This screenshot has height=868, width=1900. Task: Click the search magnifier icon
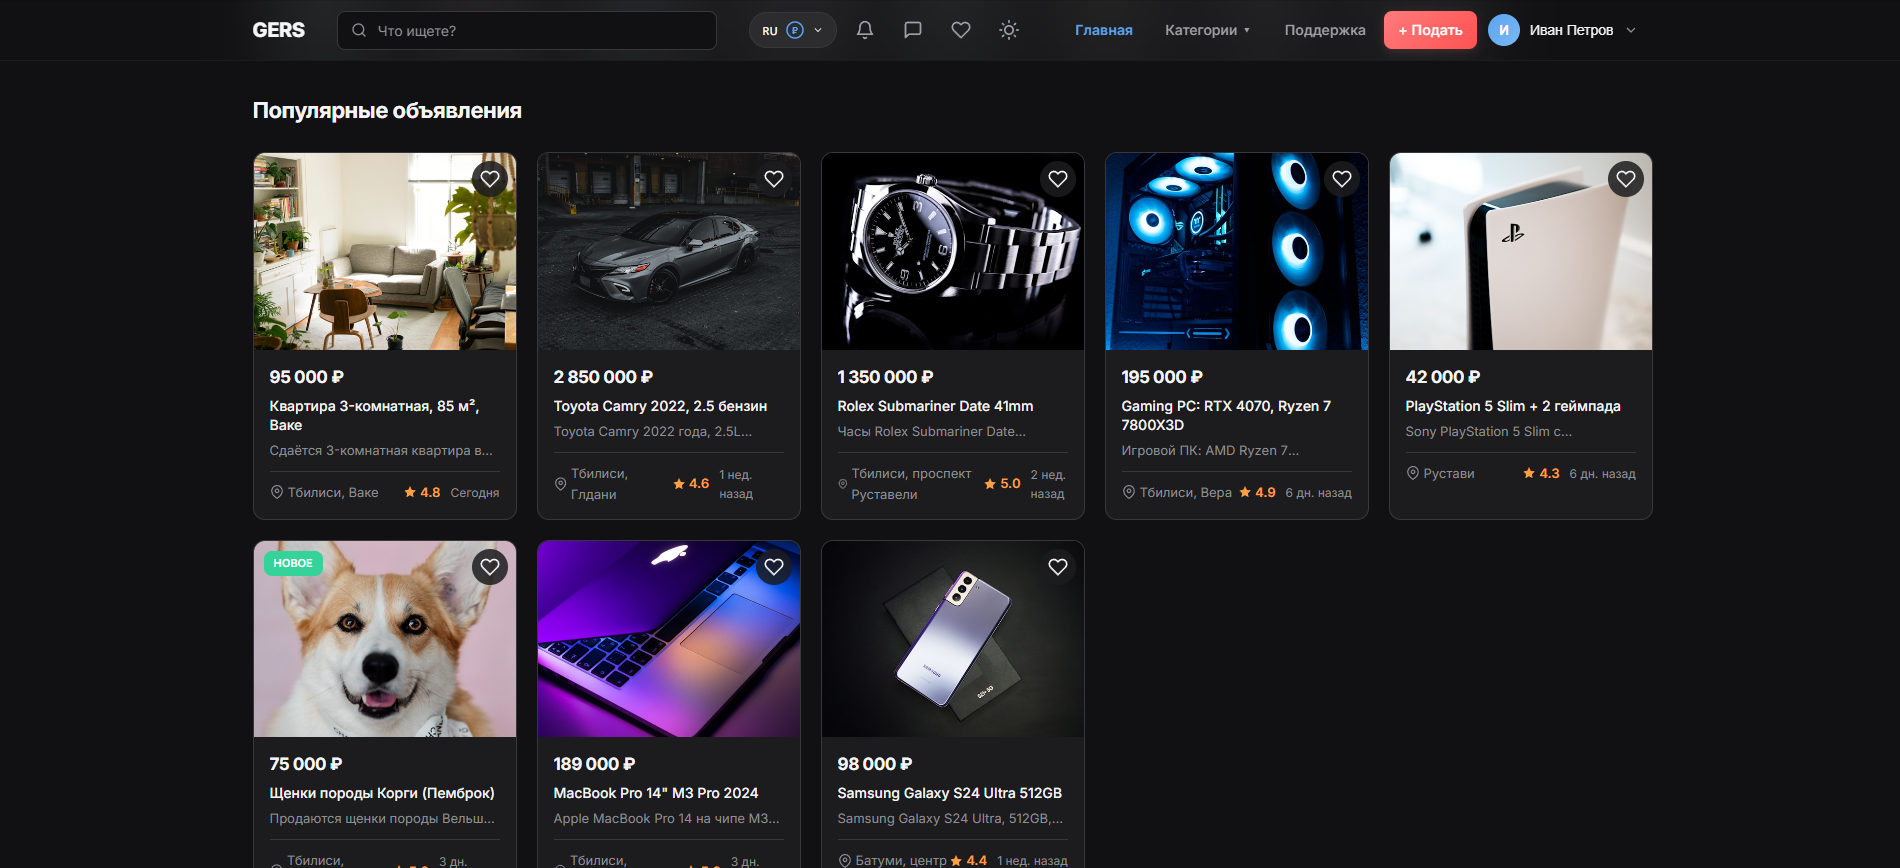(359, 30)
